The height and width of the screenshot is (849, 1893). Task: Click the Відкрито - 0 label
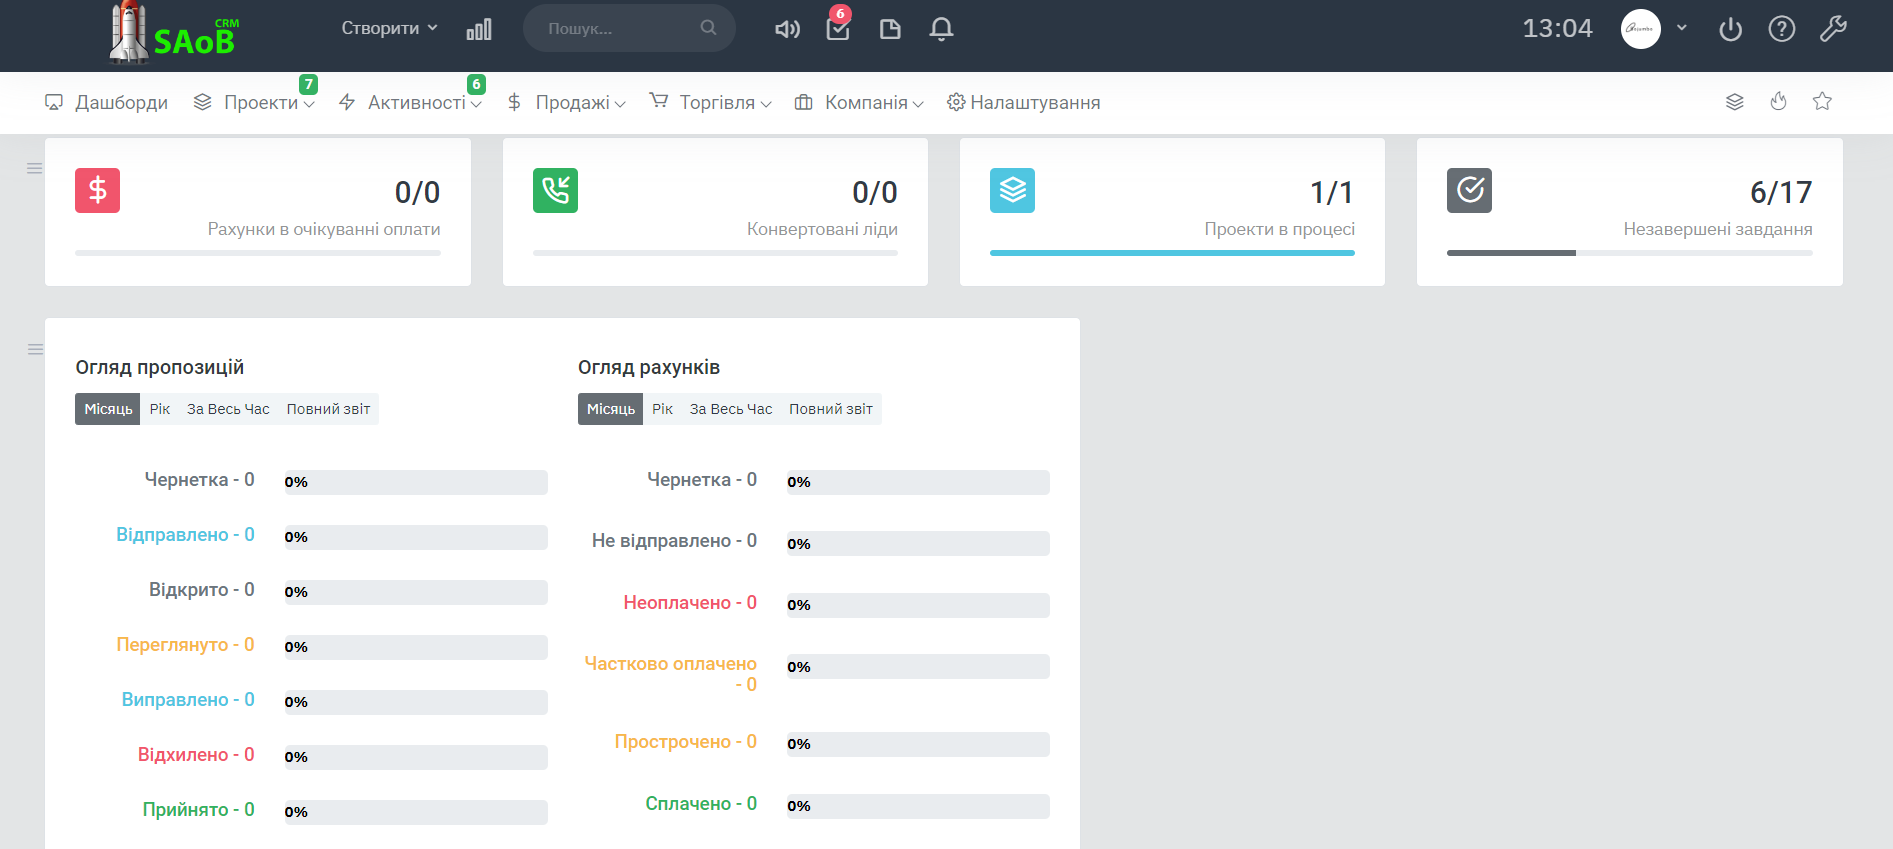(202, 590)
